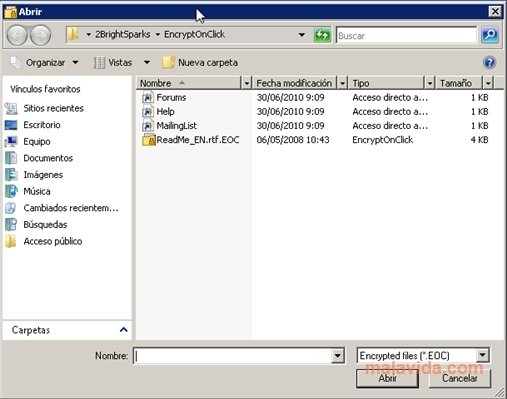Click EncryptOnClick in the address path
This screenshot has height=399, width=507.
pos(195,34)
